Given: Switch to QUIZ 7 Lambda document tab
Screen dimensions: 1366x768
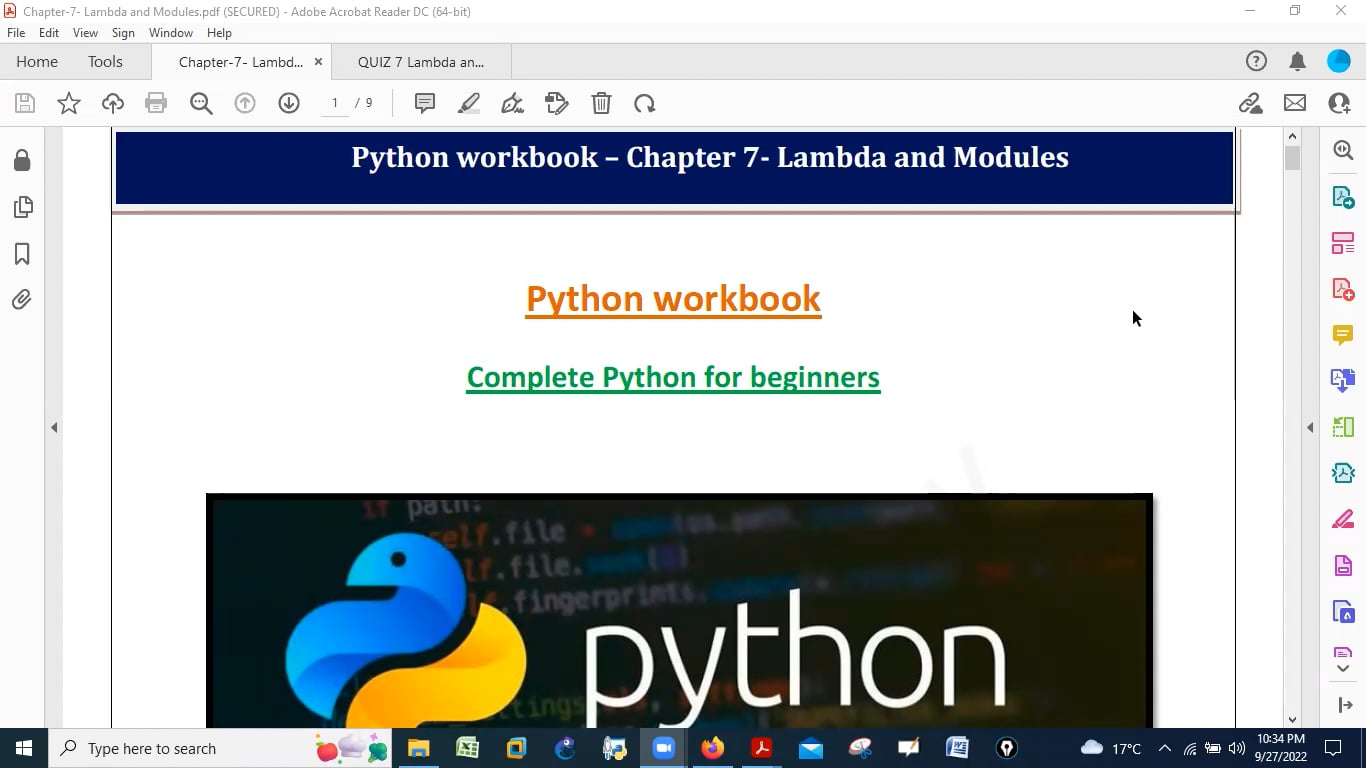Looking at the screenshot, I should click(421, 62).
